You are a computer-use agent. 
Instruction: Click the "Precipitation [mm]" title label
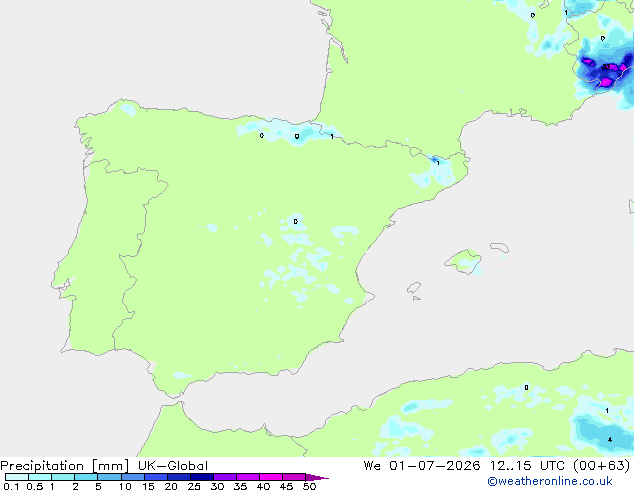click(x=65, y=466)
